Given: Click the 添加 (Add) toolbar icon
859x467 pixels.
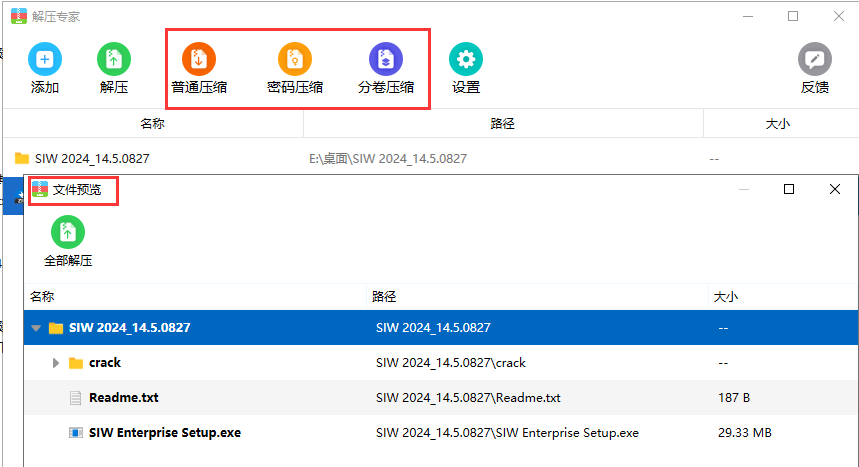Looking at the screenshot, I should tap(44, 59).
